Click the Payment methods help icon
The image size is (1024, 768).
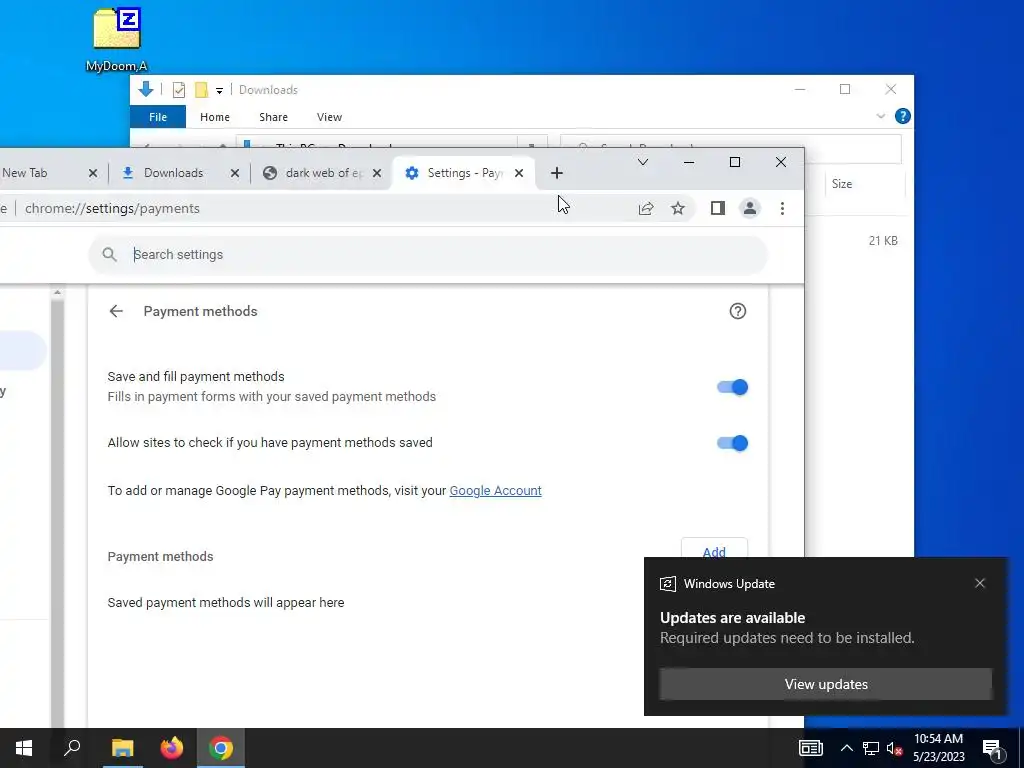(x=737, y=311)
